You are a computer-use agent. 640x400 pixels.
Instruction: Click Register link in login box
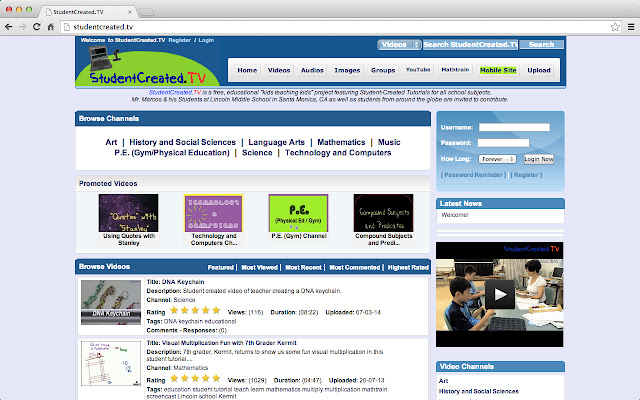[526, 175]
